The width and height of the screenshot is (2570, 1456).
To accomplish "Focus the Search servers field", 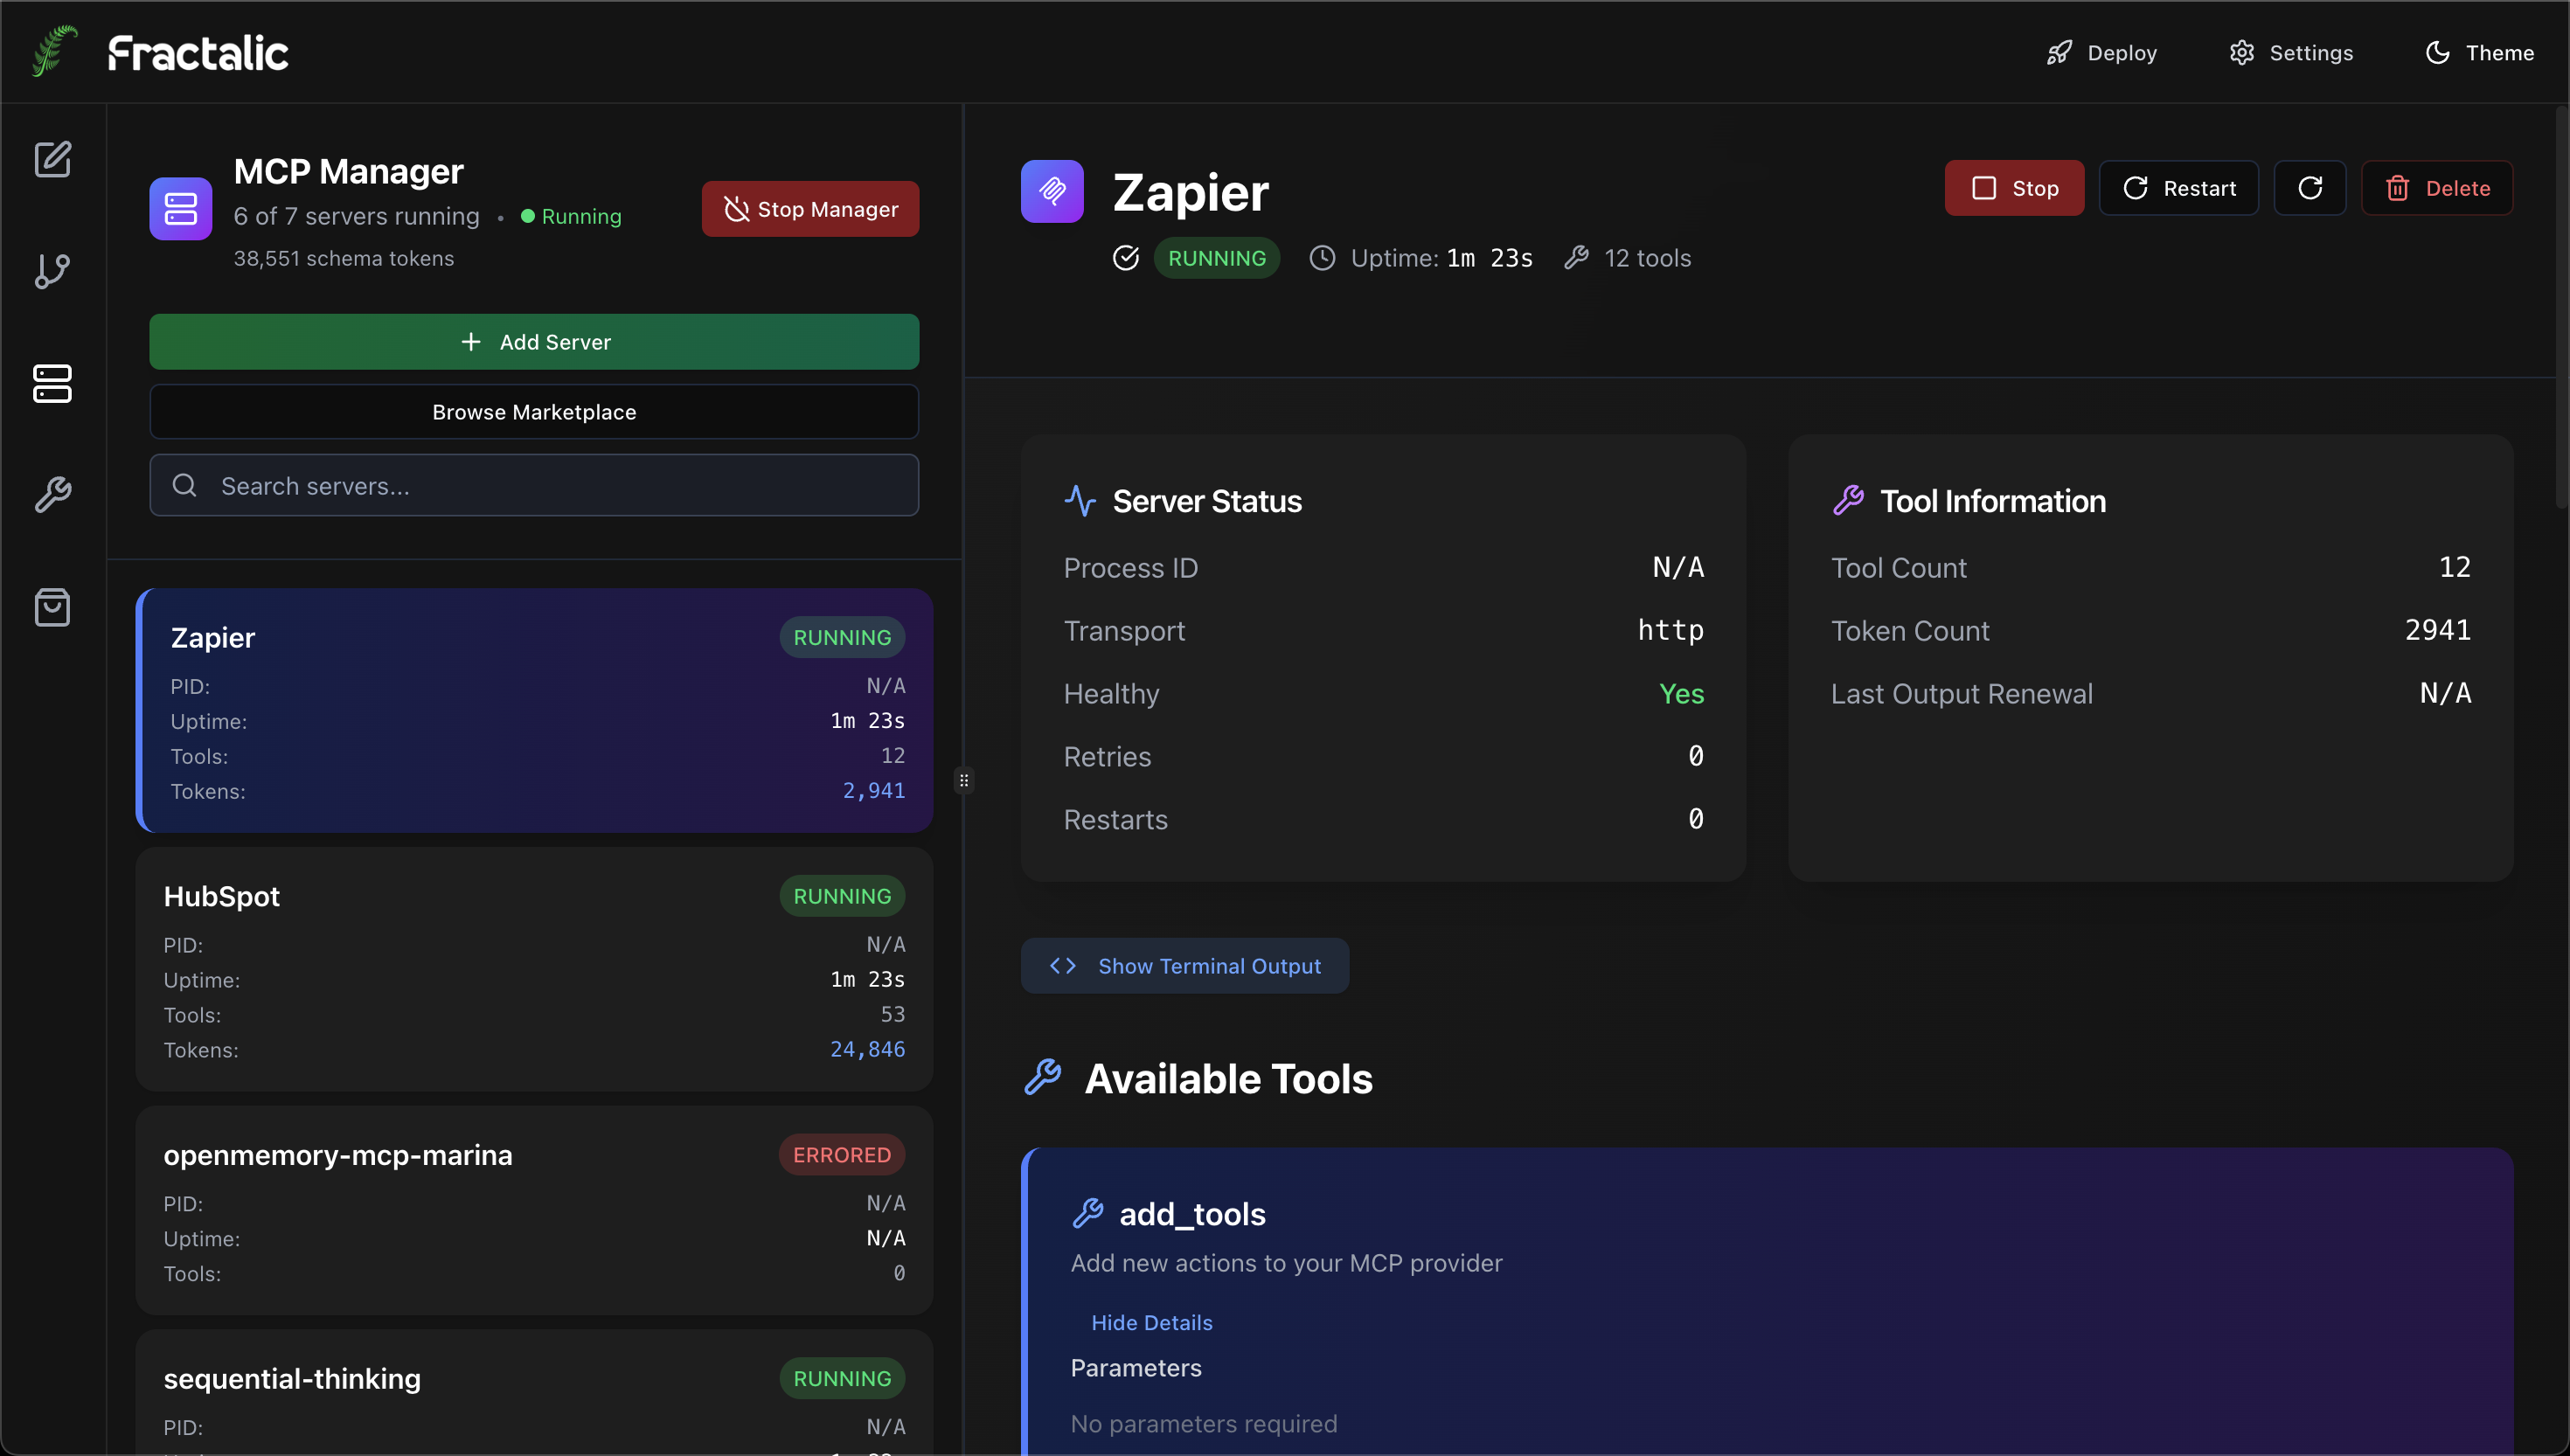I will tap(534, 485).
